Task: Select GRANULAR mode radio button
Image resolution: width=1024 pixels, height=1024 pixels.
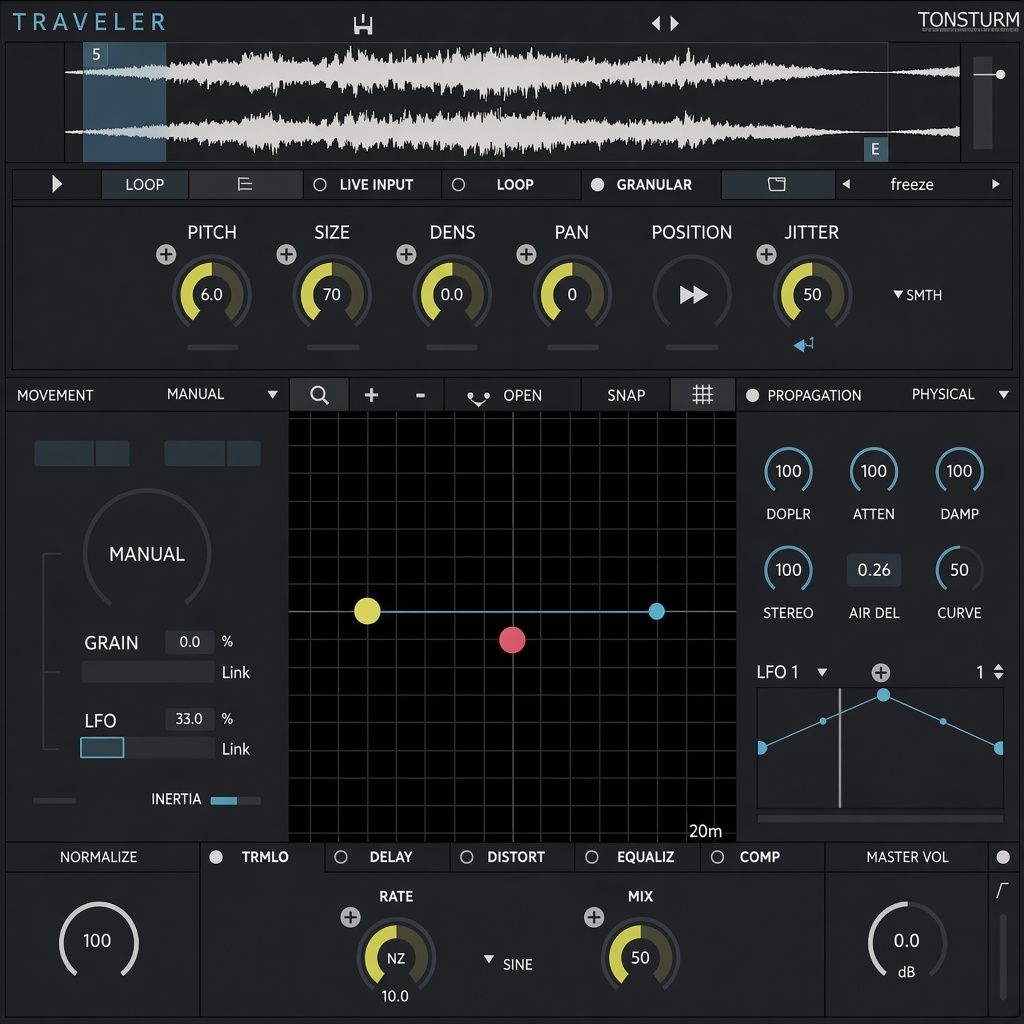Action: pyautogui.click(x=597, y=185)
